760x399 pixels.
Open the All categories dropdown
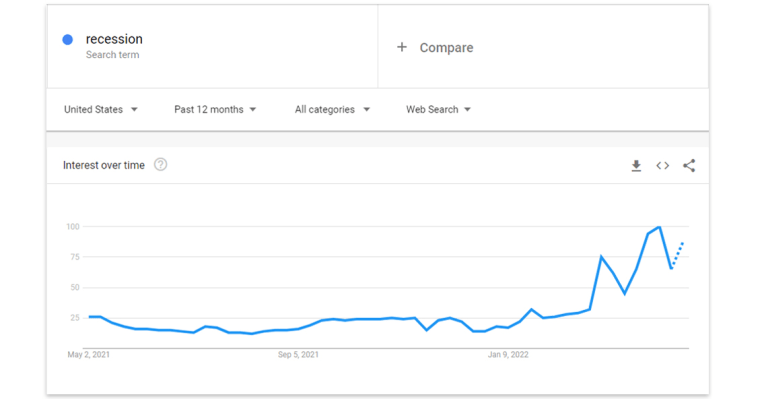pos(332,110)
